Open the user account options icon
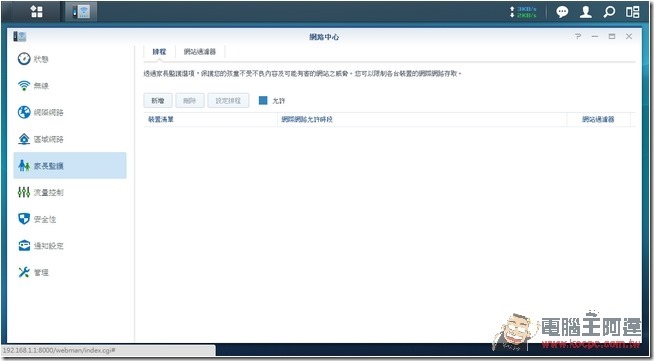The width and height of the screenshot is (654, 361). tap(586, 12)
